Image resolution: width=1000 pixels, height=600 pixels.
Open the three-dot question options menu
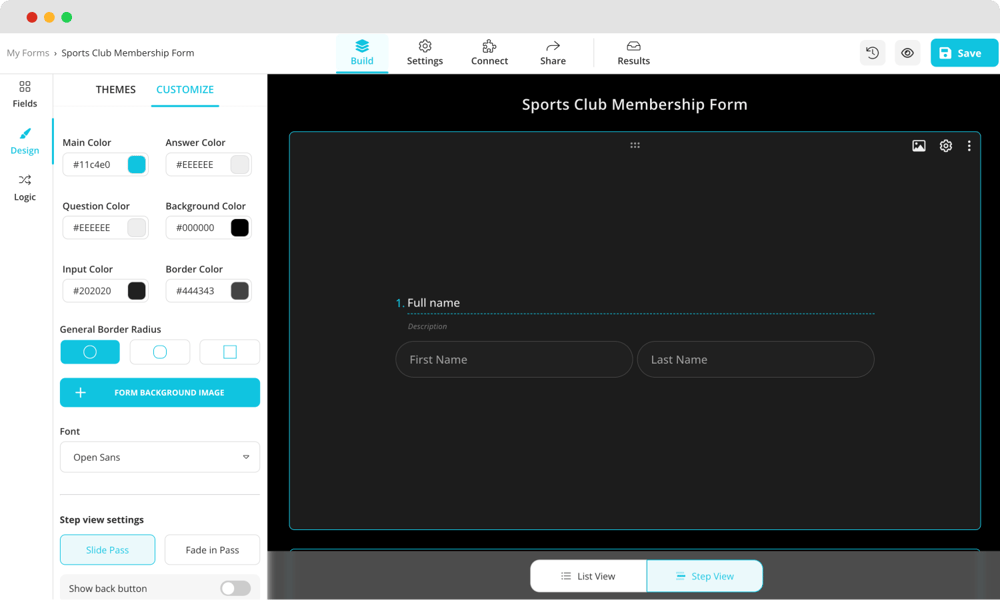coord(968,146)
